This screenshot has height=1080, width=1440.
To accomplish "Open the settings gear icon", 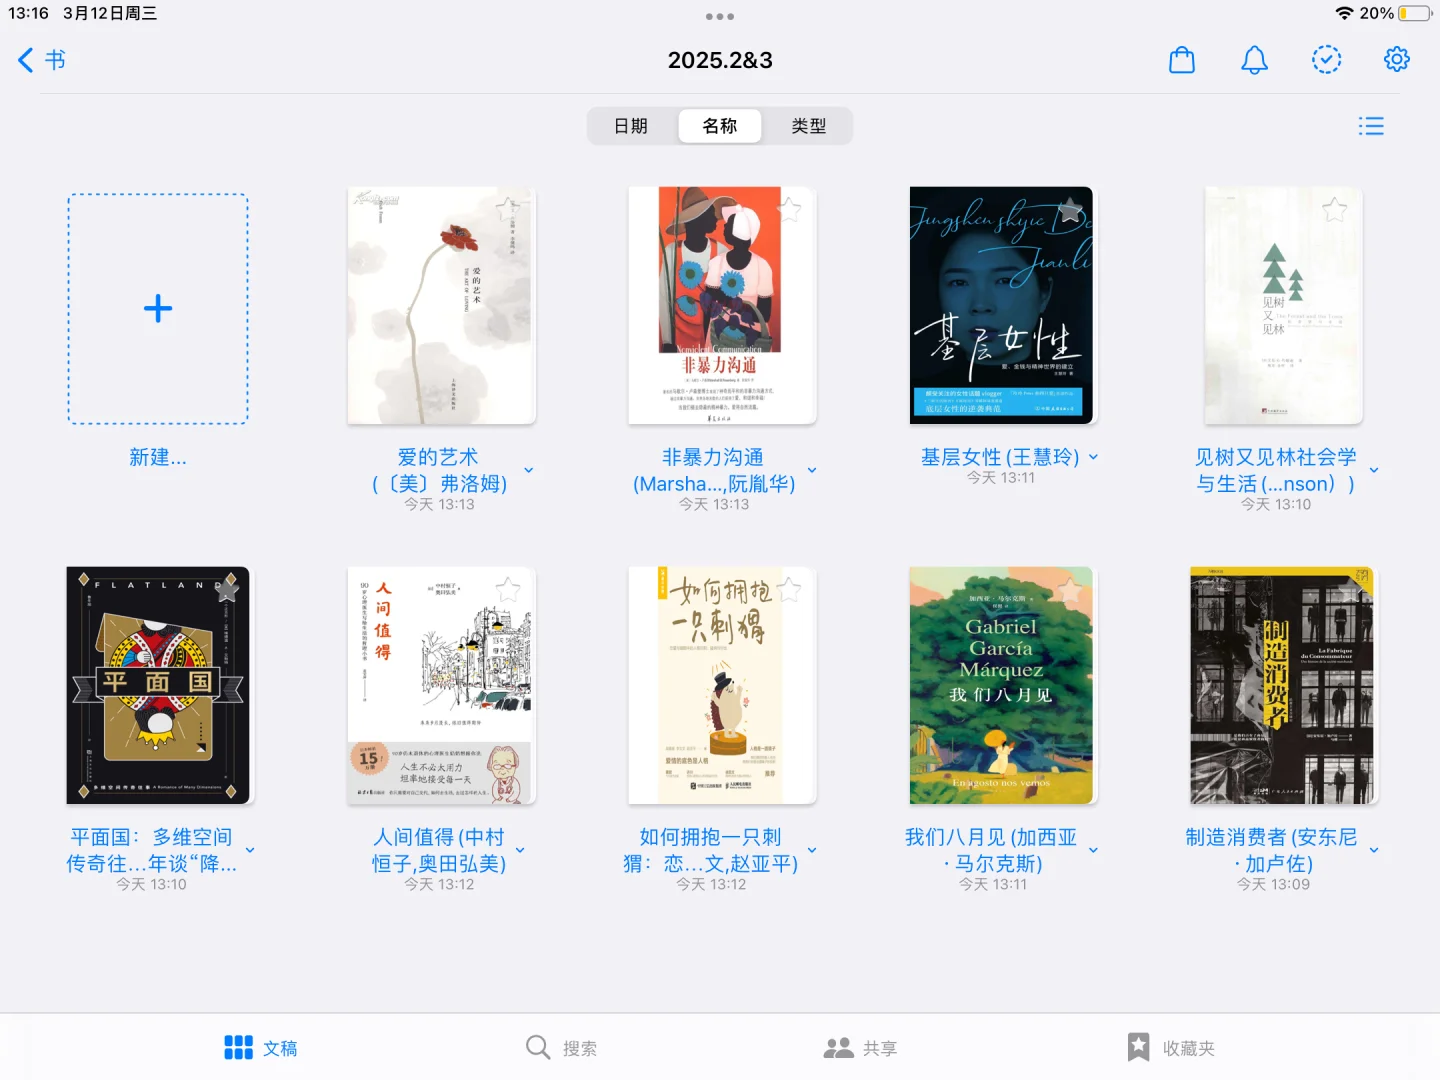I will 1397,60.
